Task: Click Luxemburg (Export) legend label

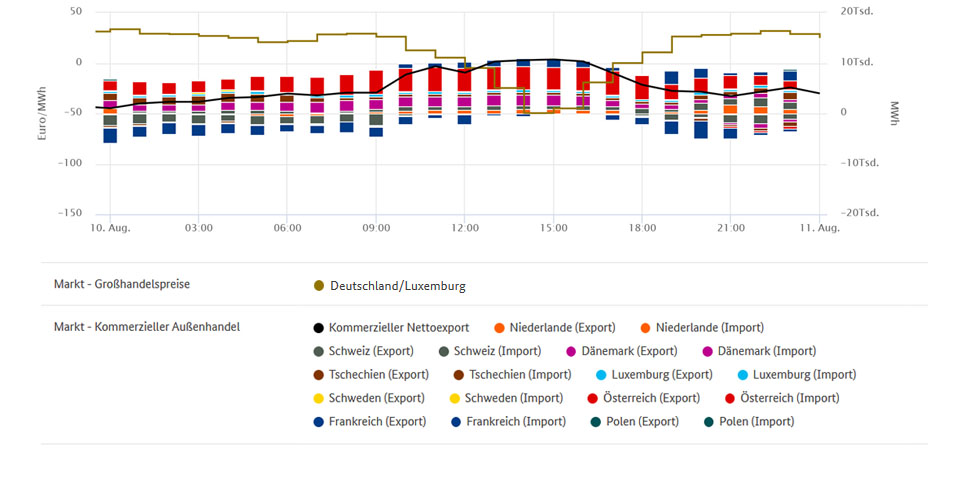Action: click(662, 375)
